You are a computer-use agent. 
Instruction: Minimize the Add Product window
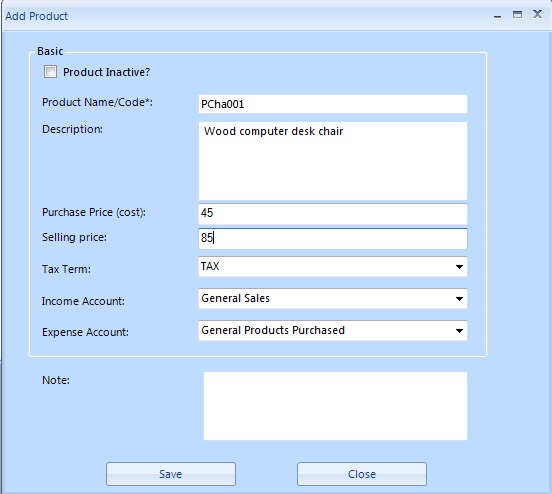tap(497, 15)
